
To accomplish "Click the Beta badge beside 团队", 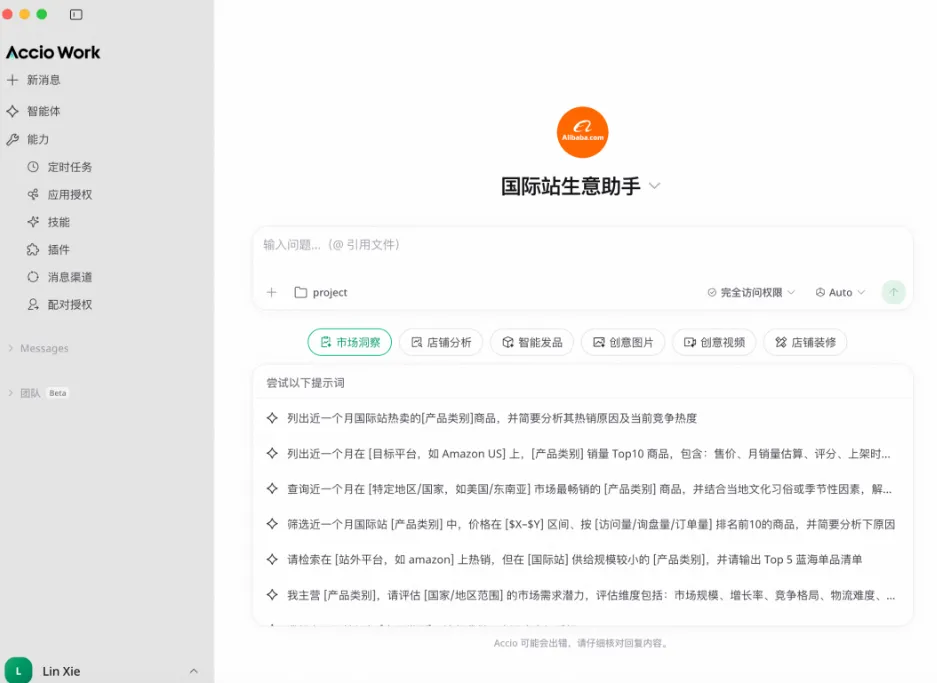I will (58, 393).
